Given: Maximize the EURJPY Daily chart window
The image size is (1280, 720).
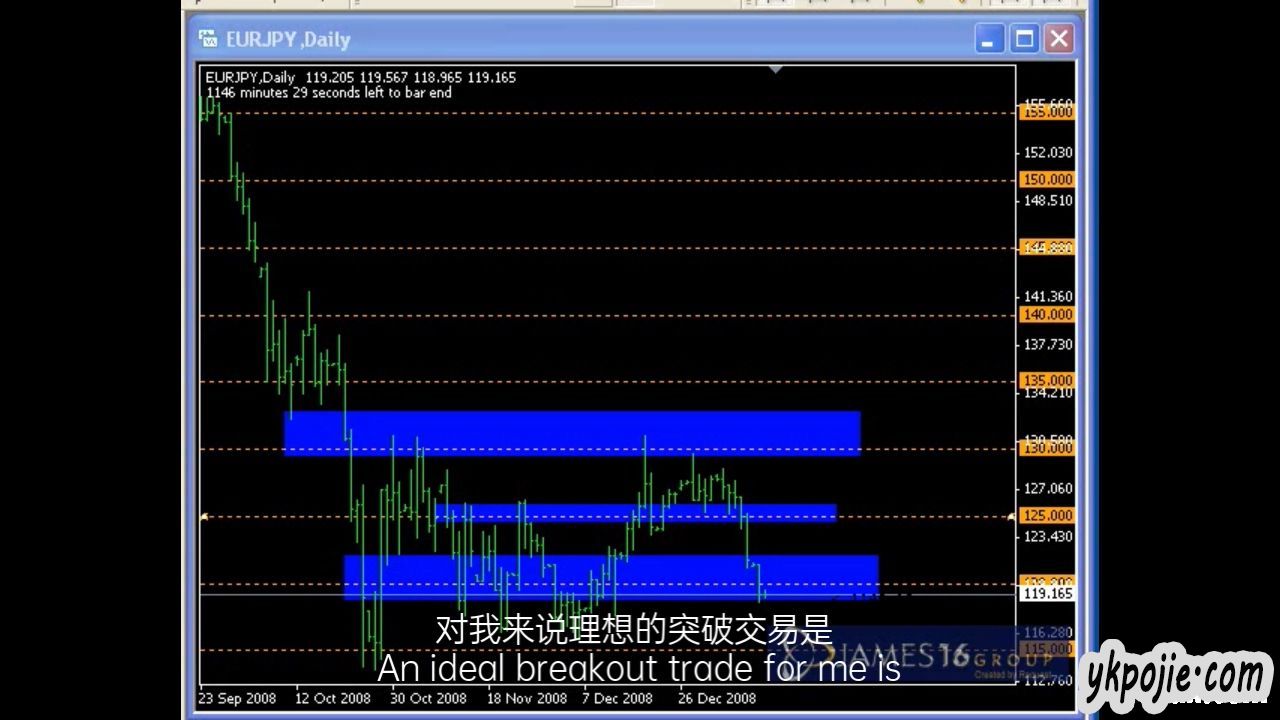Looking at the screenshot, I should [x=1024, y=39].
